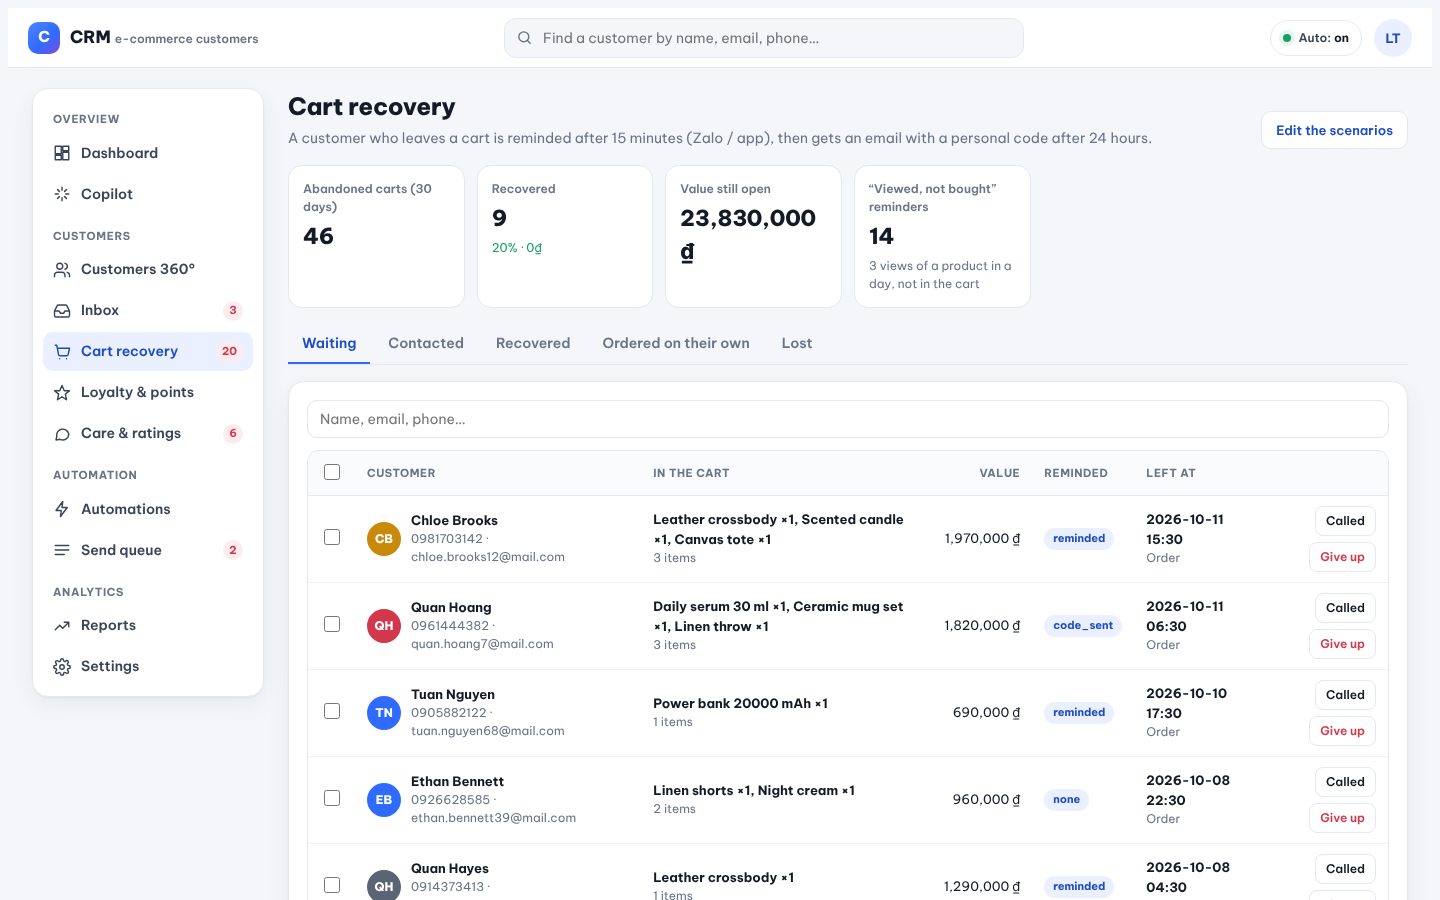The image size is (1440, 900).
Task: Select Quan Hayes row checkbox
Action: point(332,885)
